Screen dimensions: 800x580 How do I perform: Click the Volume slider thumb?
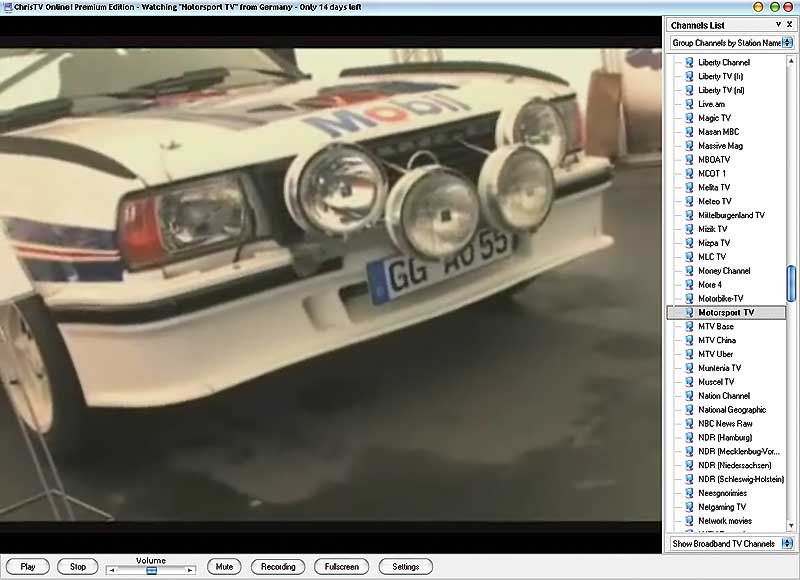(152, 570)
